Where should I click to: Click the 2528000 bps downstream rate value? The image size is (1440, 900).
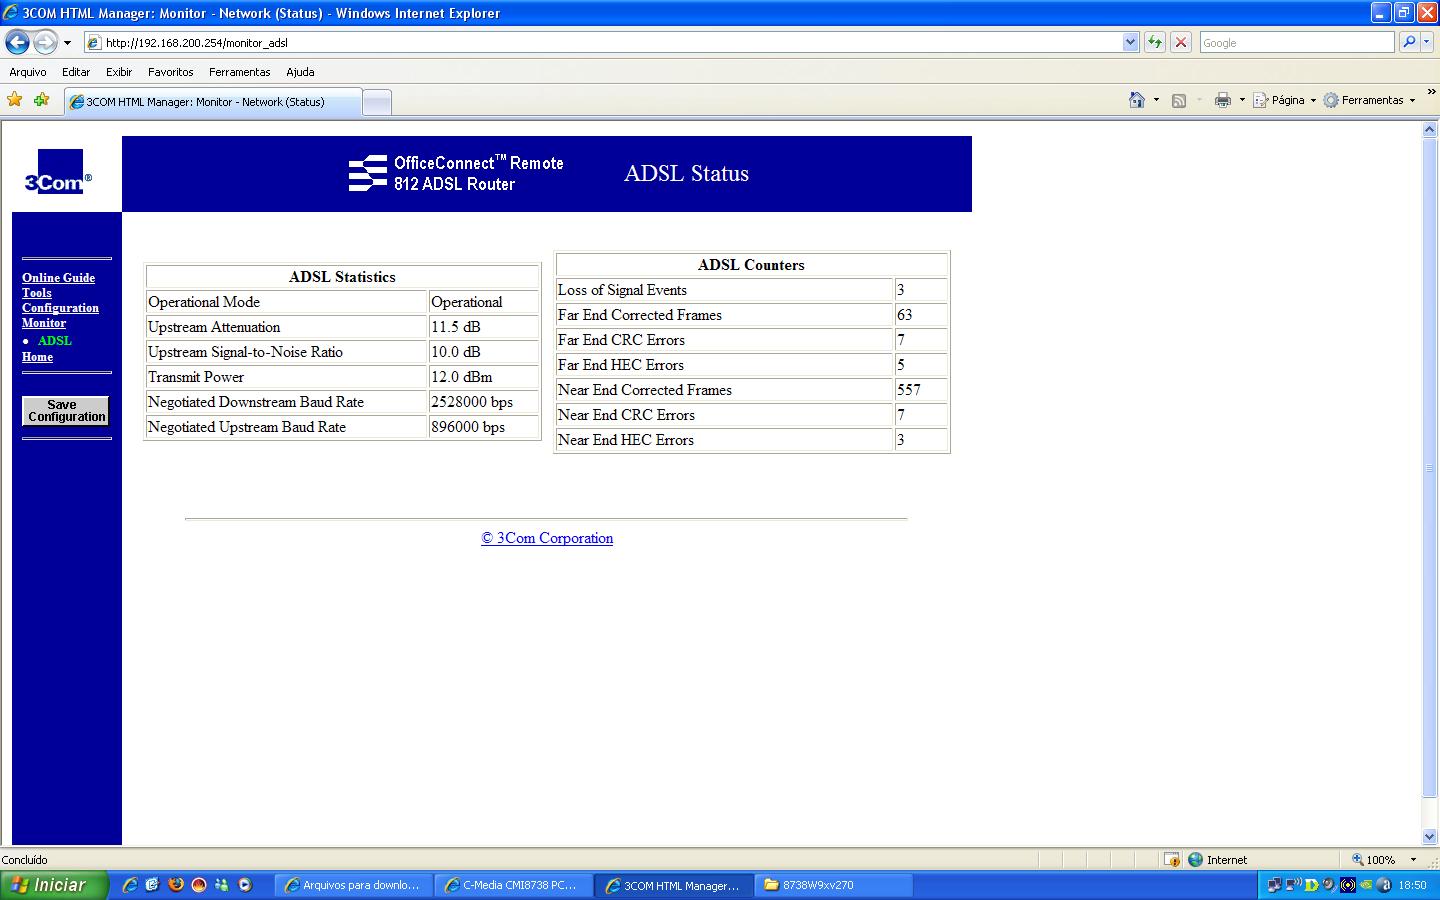pyautogui.click(x=472, y=402)
